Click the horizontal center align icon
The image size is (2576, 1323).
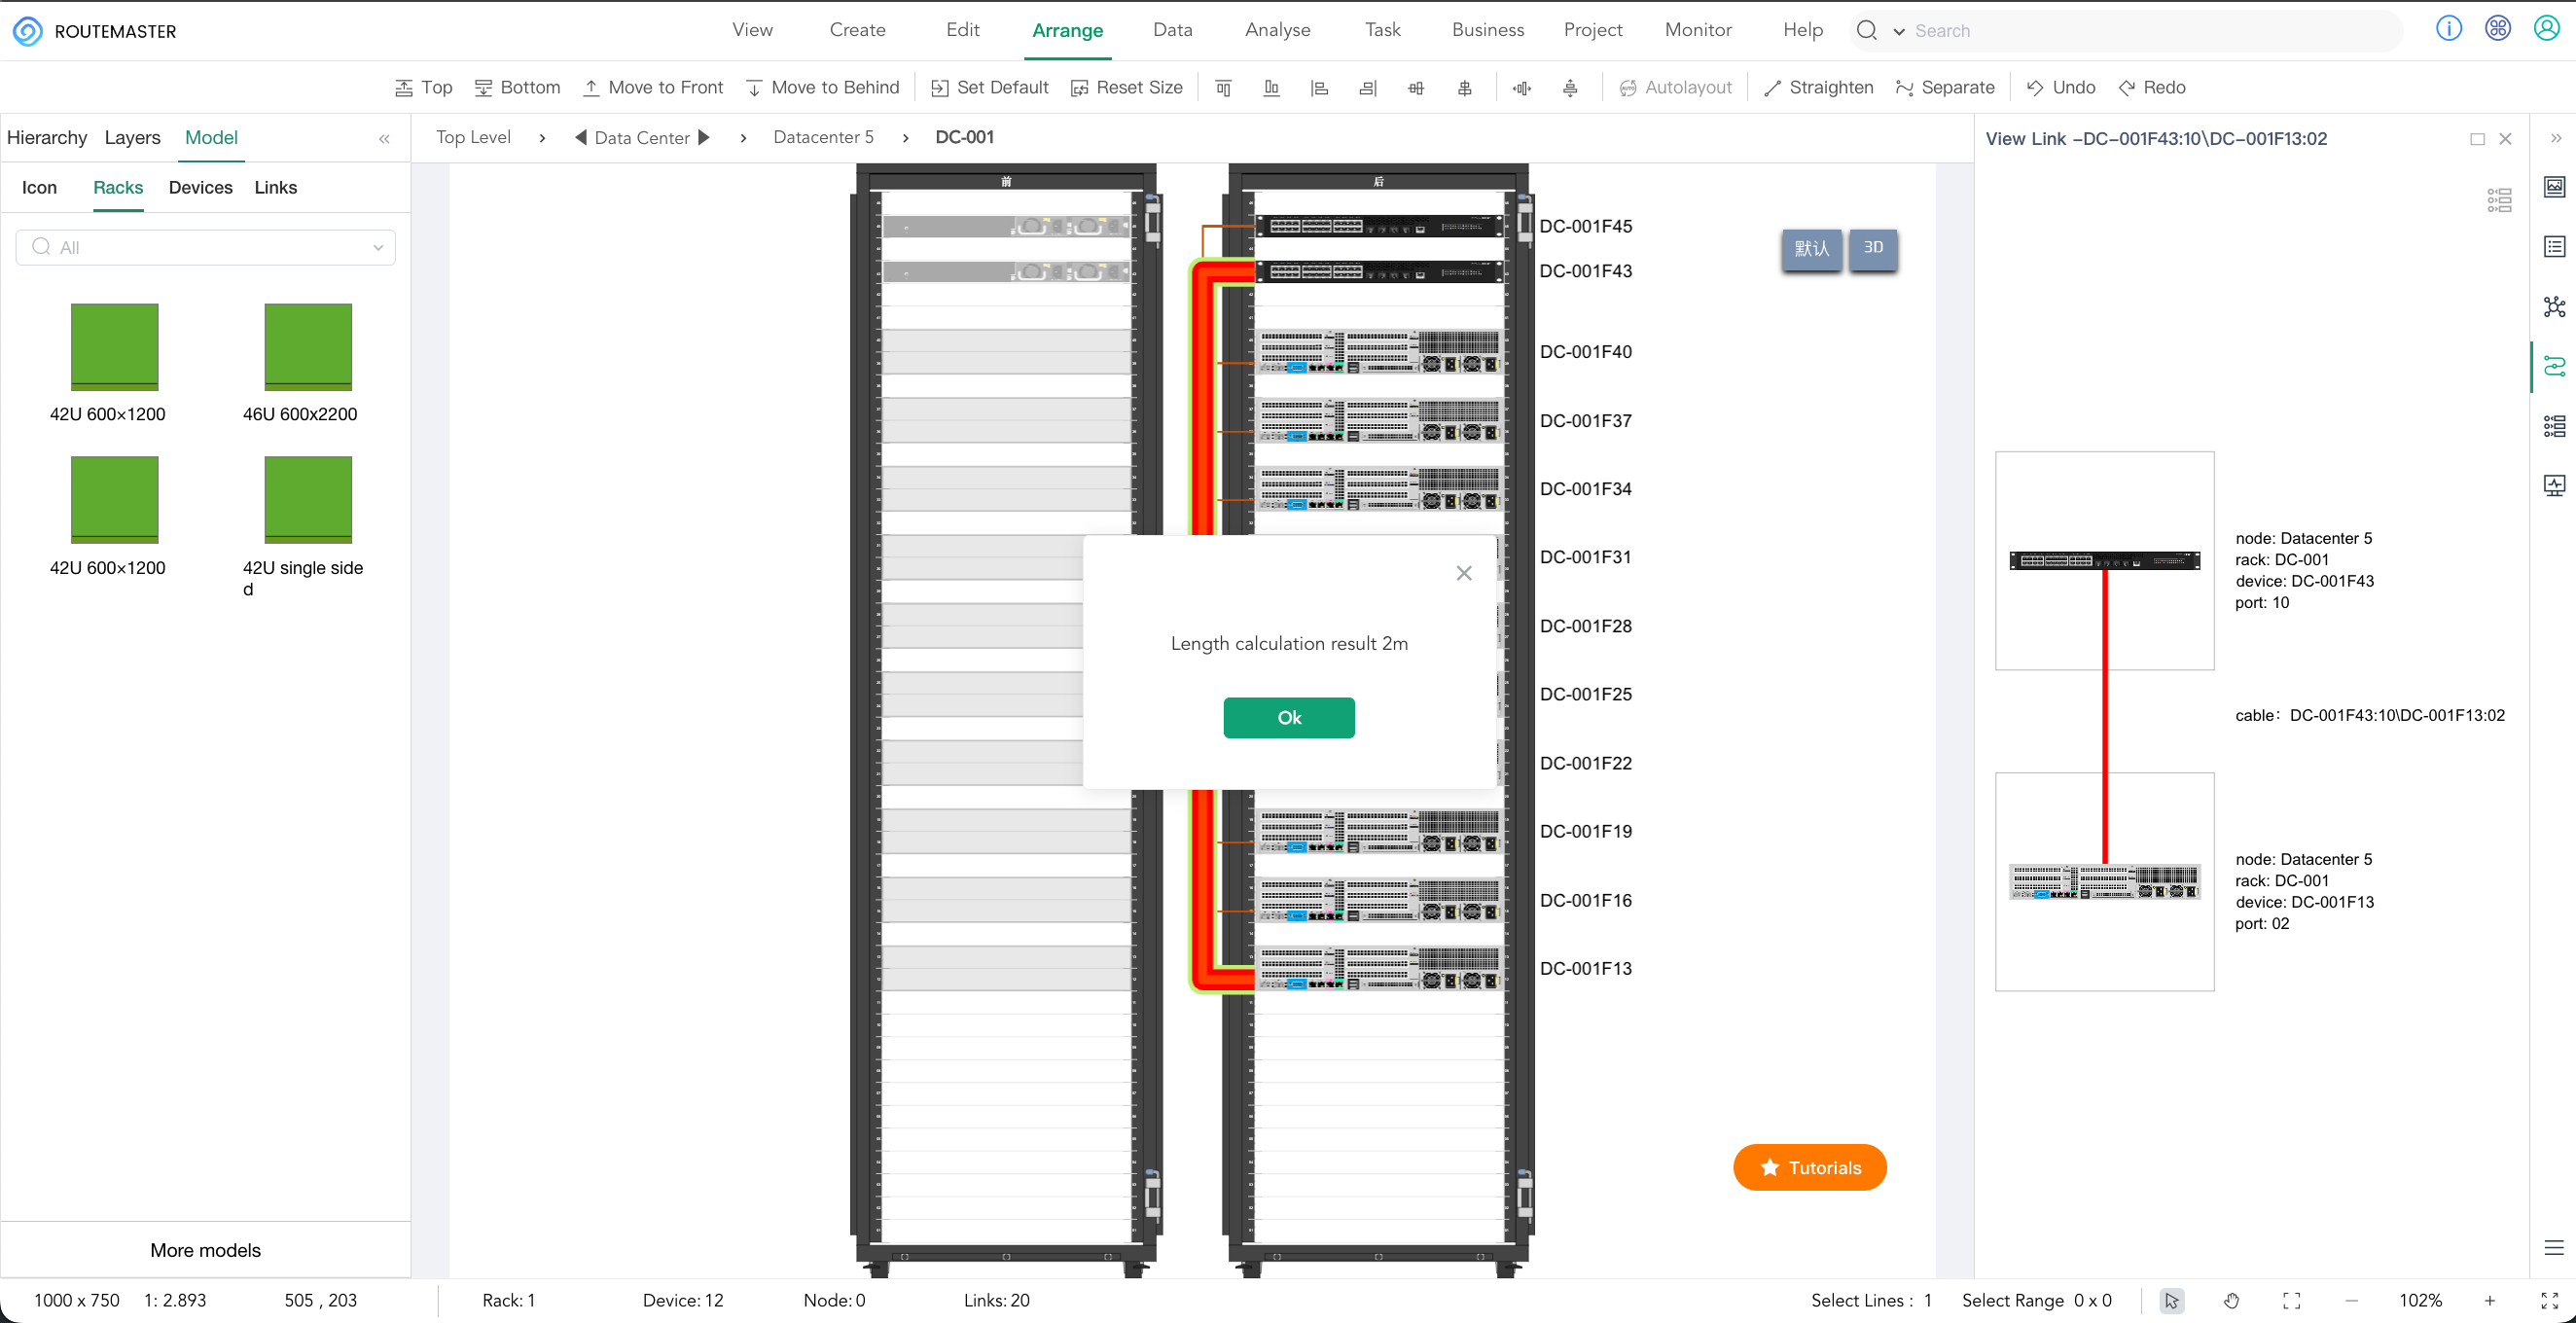pyautogui.click(x=1416, y=88)
